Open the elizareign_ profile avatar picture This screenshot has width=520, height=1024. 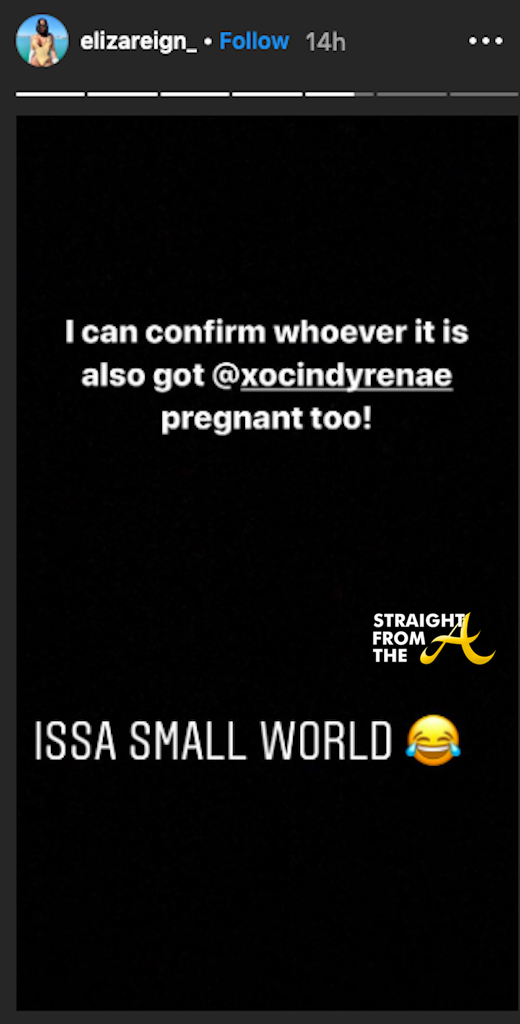[x=42, y=40]
